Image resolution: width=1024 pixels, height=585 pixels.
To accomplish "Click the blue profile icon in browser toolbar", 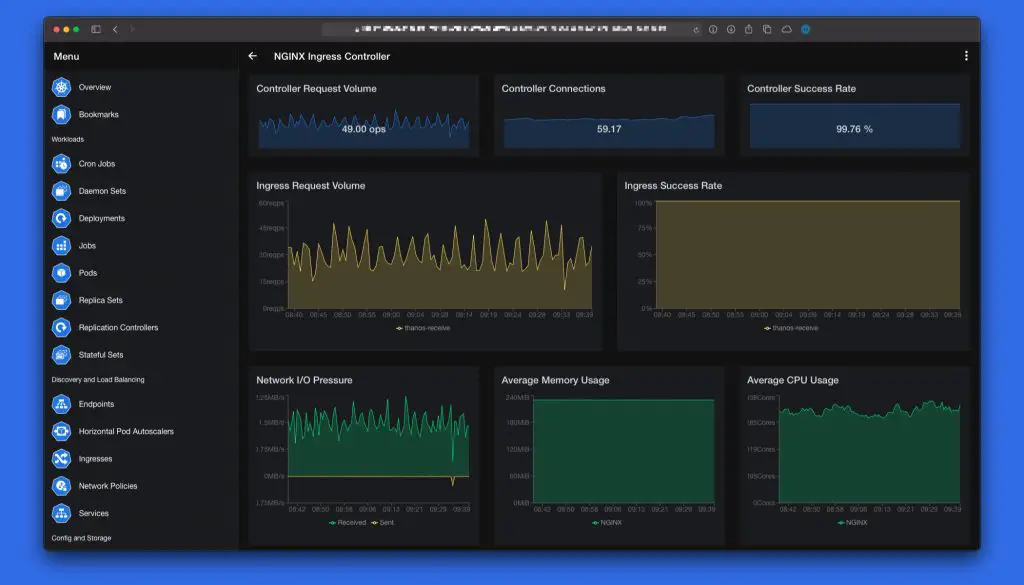I will click(x=805, y=29).
